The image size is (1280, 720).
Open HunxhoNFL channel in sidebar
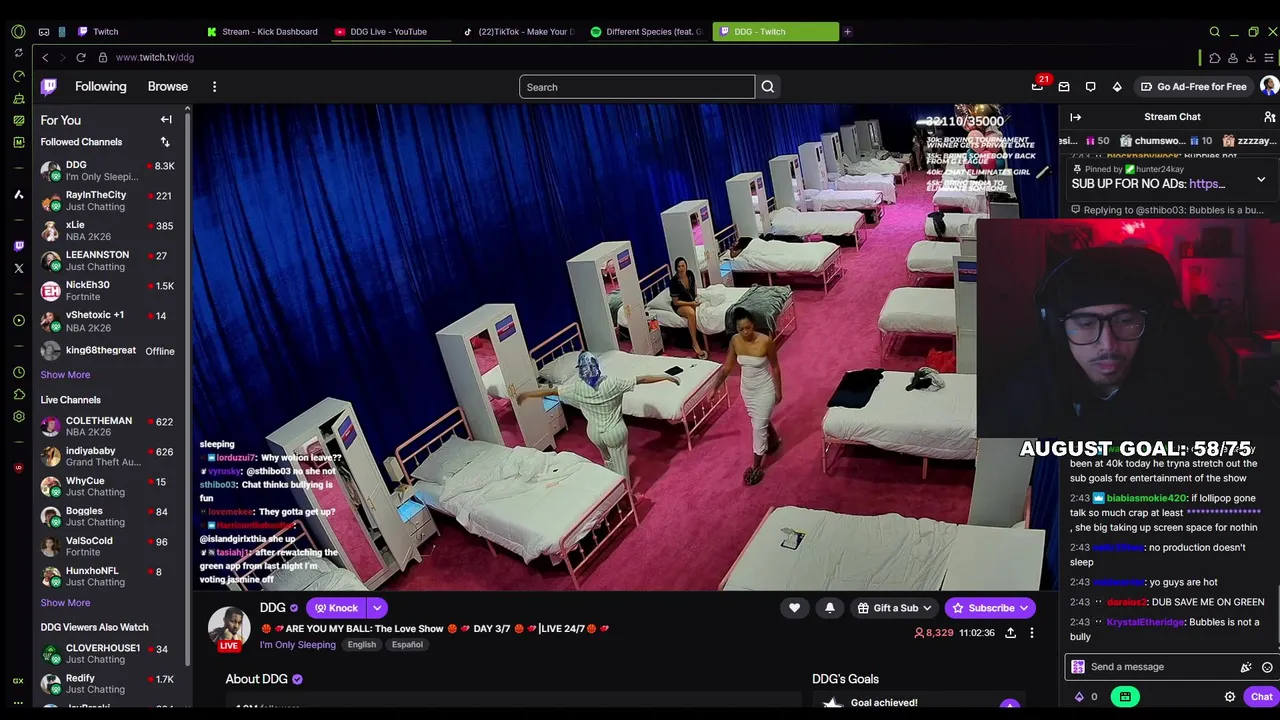click(x=108, y=577)
